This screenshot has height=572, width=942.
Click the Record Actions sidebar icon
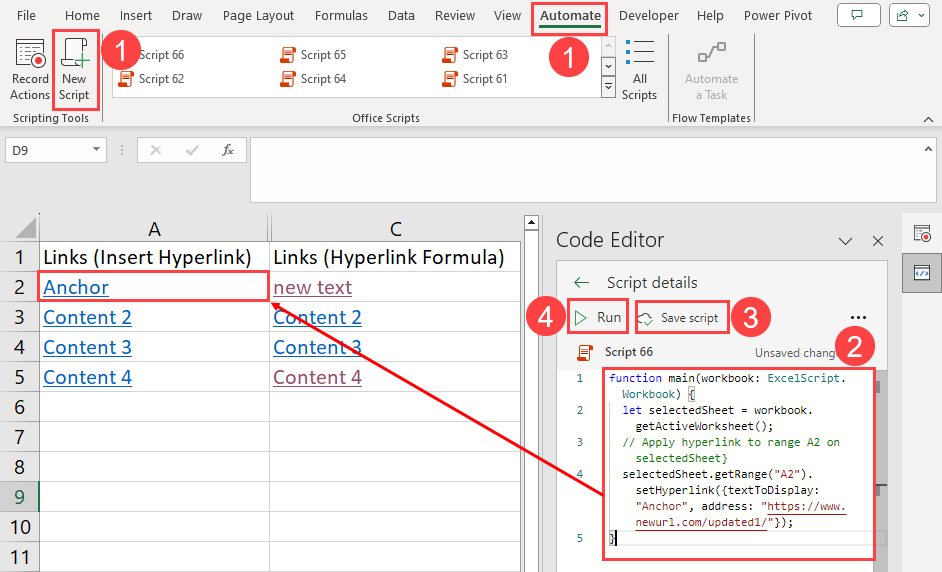pyautogui.click(x=922, y=233)
